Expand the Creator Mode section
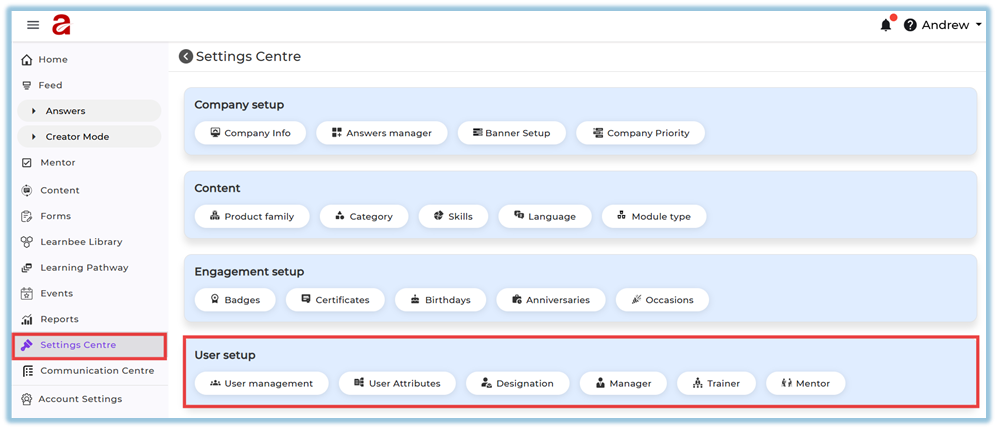This screenshot has width=997, height=429. pos(34,137)
